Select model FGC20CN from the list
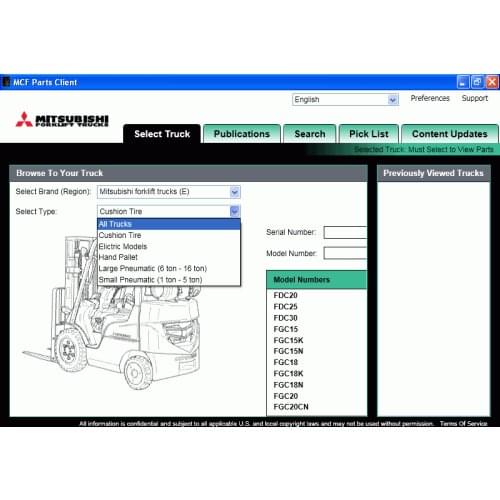This screenshot has height=500, width=500. coord(291,407)
